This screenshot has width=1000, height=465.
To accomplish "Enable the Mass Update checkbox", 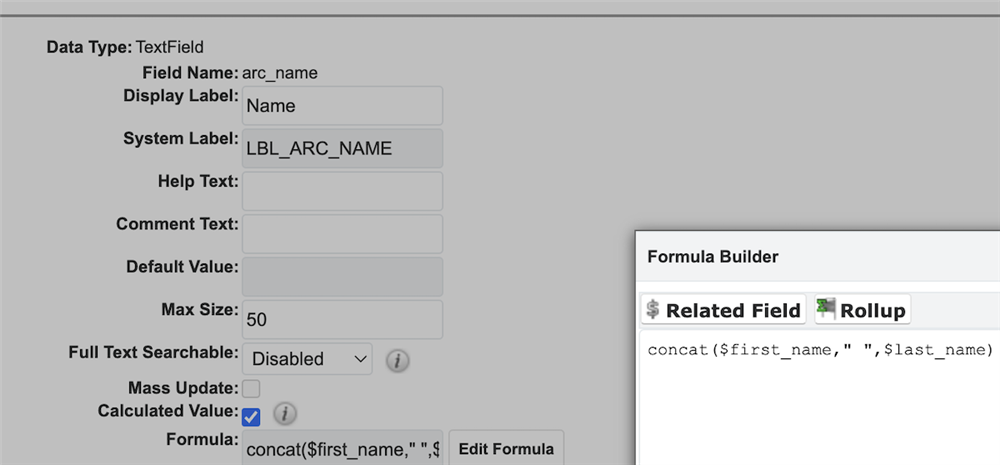I will pyautogui.click(x=251, y=388).
